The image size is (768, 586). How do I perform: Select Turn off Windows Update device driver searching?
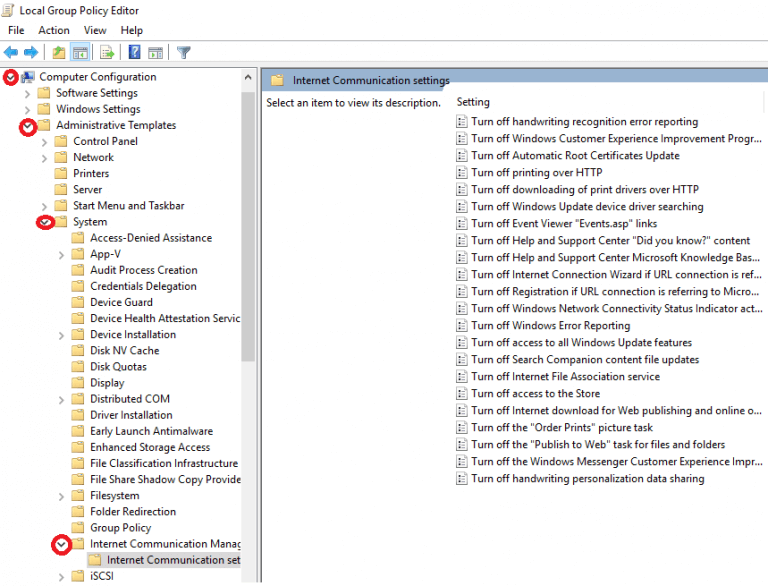pyautogui.click(x=587, y=207)
